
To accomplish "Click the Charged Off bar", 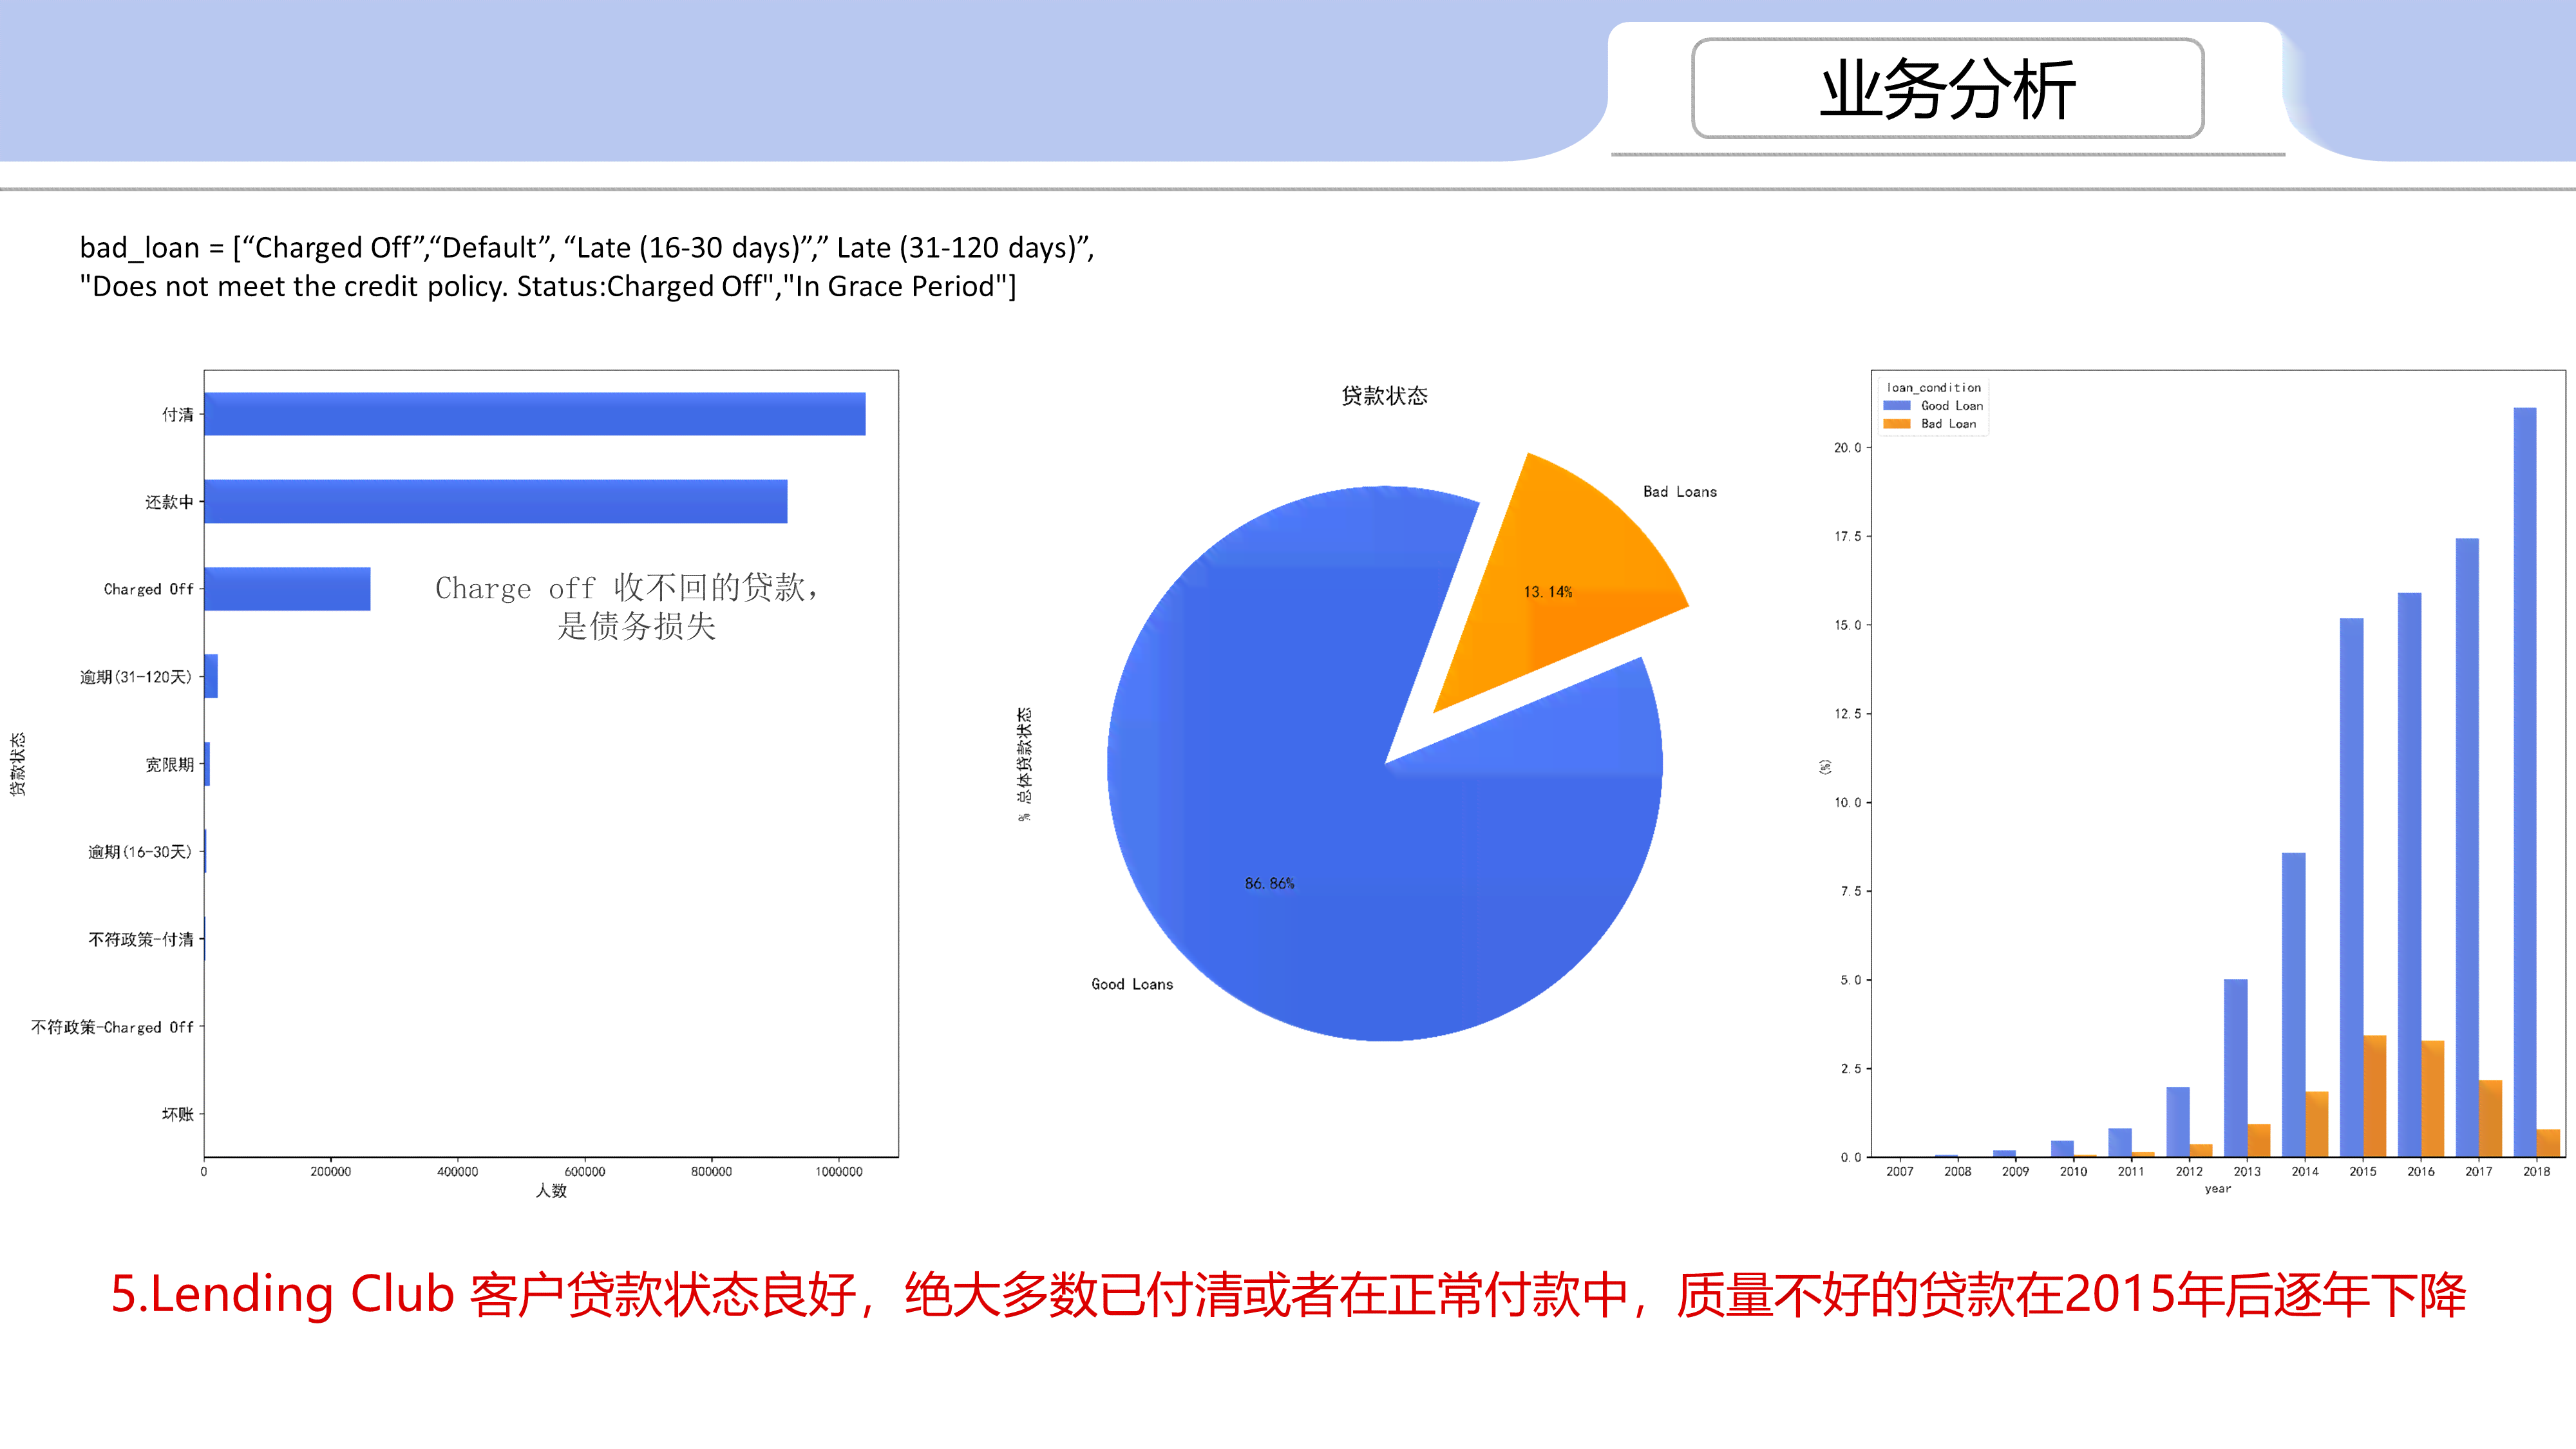I will pyautogui.click(x=288, y=589).
